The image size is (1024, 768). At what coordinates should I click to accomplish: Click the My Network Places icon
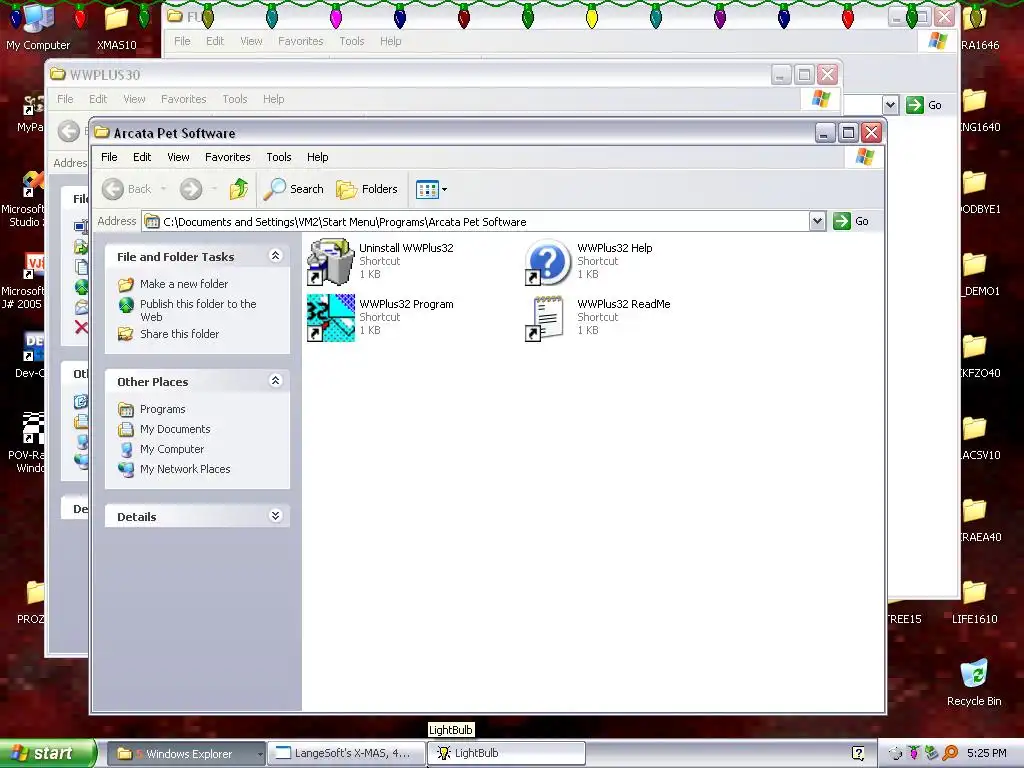pyautogui.click(x=125, y=470)
